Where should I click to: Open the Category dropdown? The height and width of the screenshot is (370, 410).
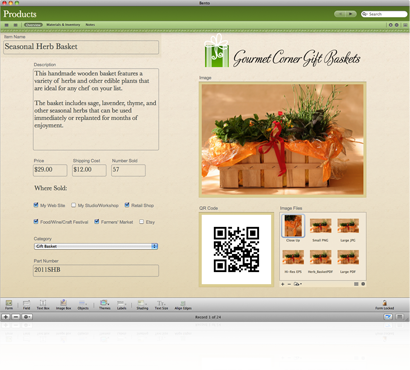point(96,246)
